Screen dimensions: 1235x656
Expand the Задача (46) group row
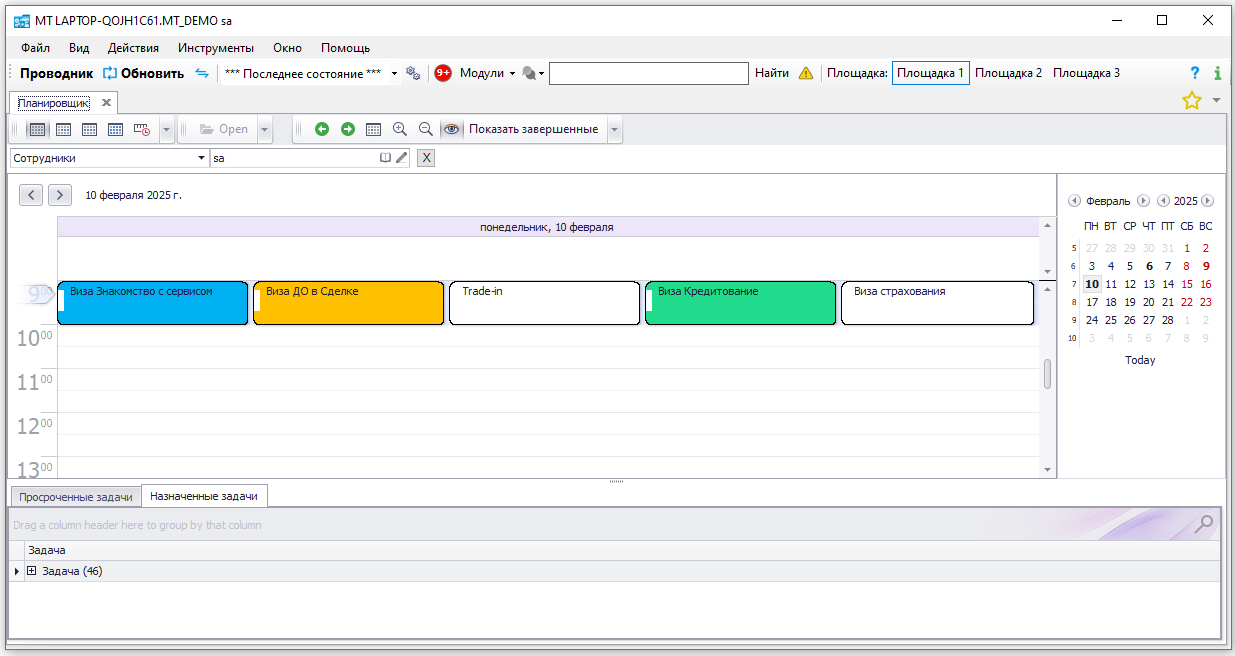click(32, 571)
